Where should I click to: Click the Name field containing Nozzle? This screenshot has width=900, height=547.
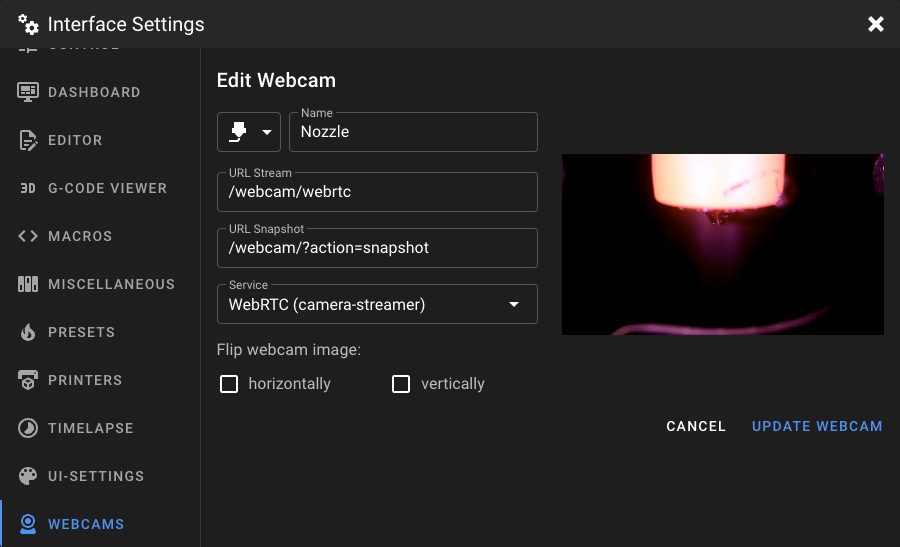(x=413, y=132)
